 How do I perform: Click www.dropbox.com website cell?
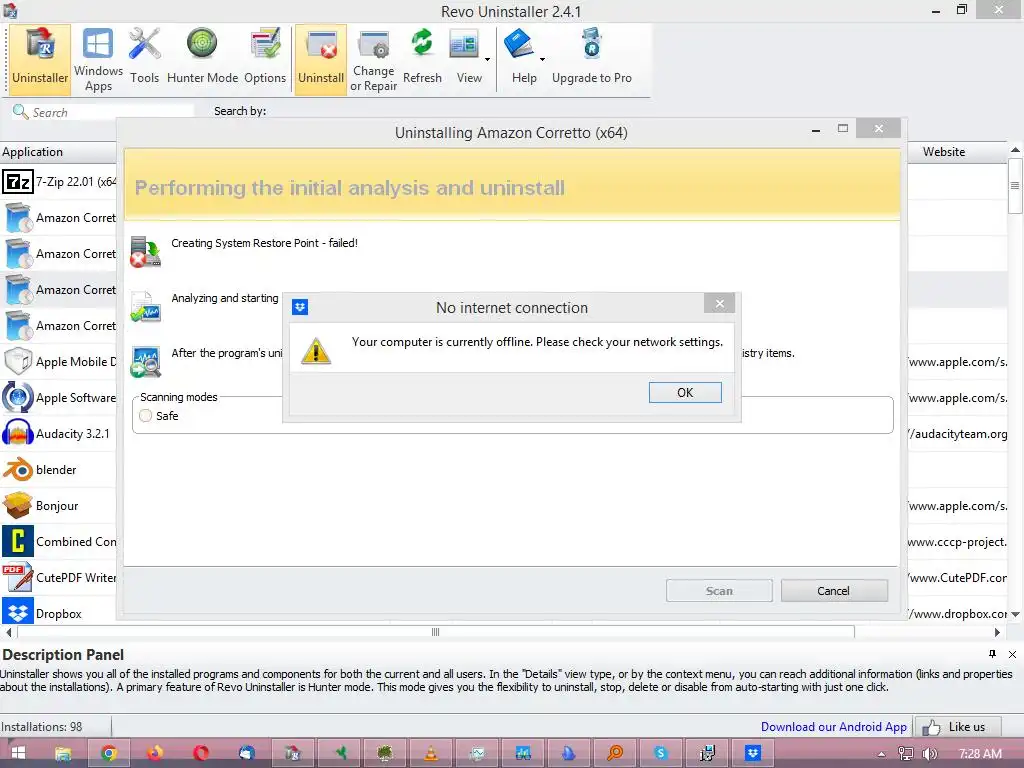[x=957, y=613]
